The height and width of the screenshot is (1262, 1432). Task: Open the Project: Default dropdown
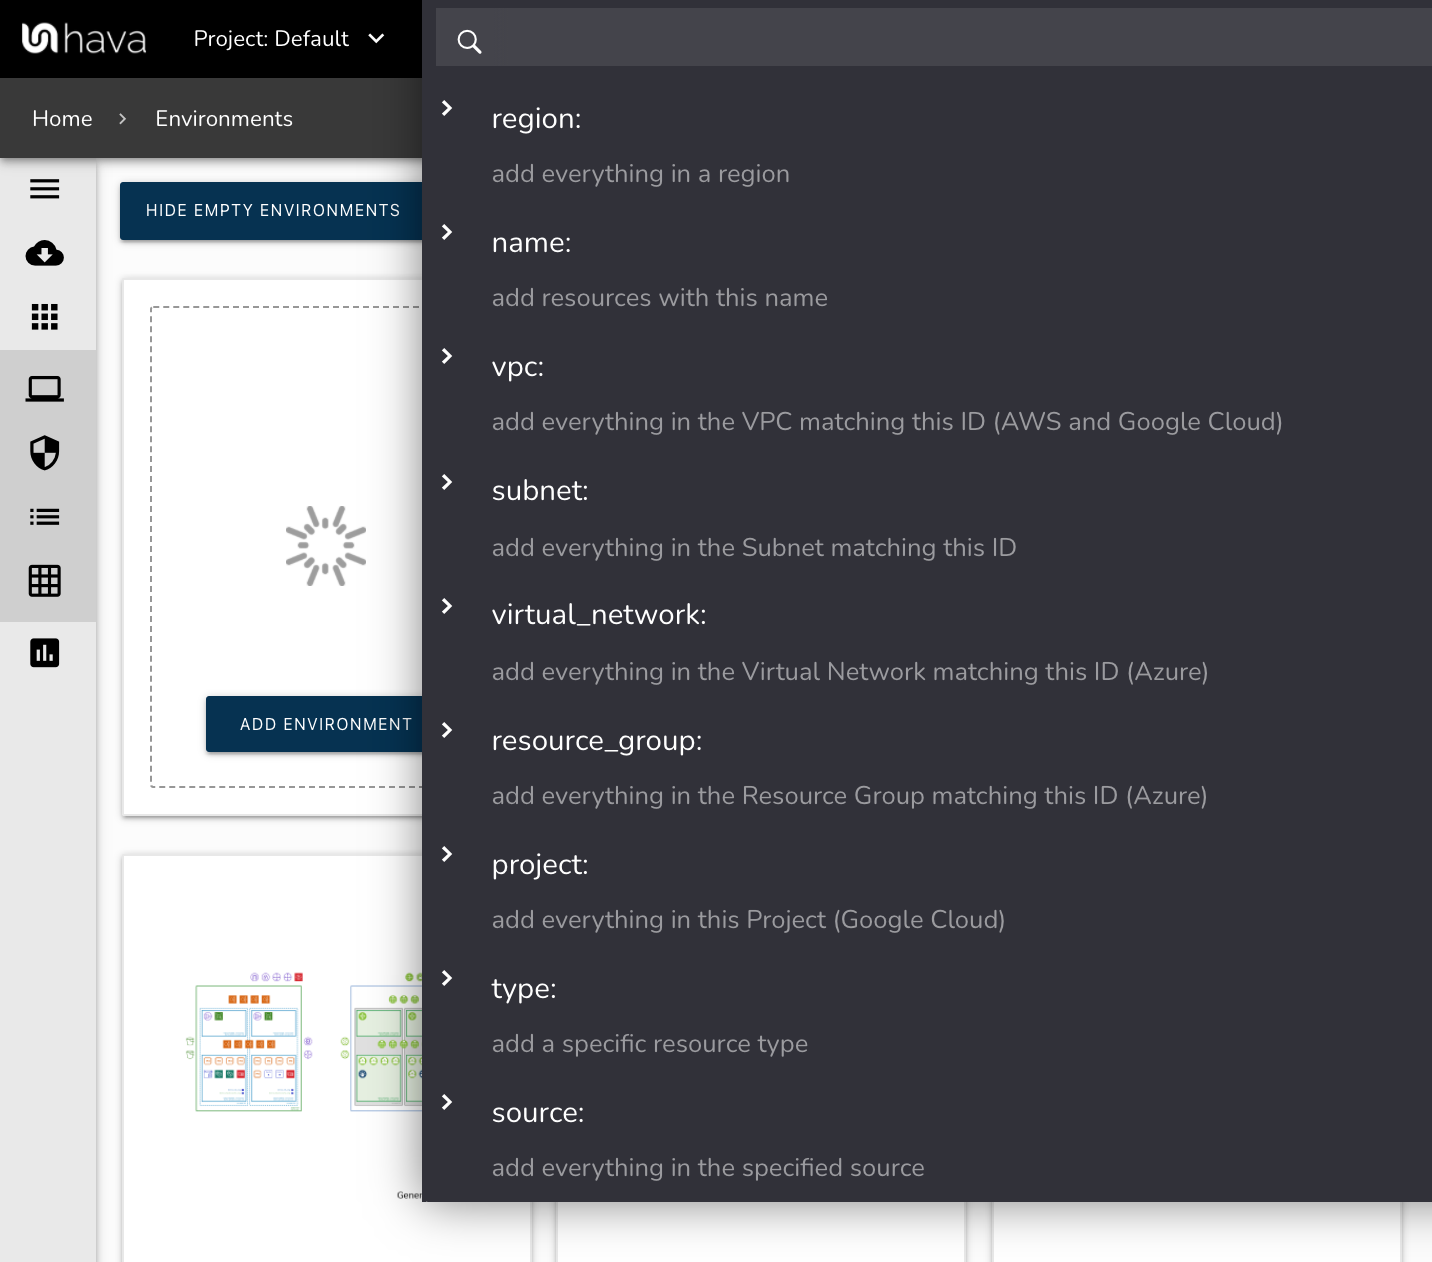point(290,39)
